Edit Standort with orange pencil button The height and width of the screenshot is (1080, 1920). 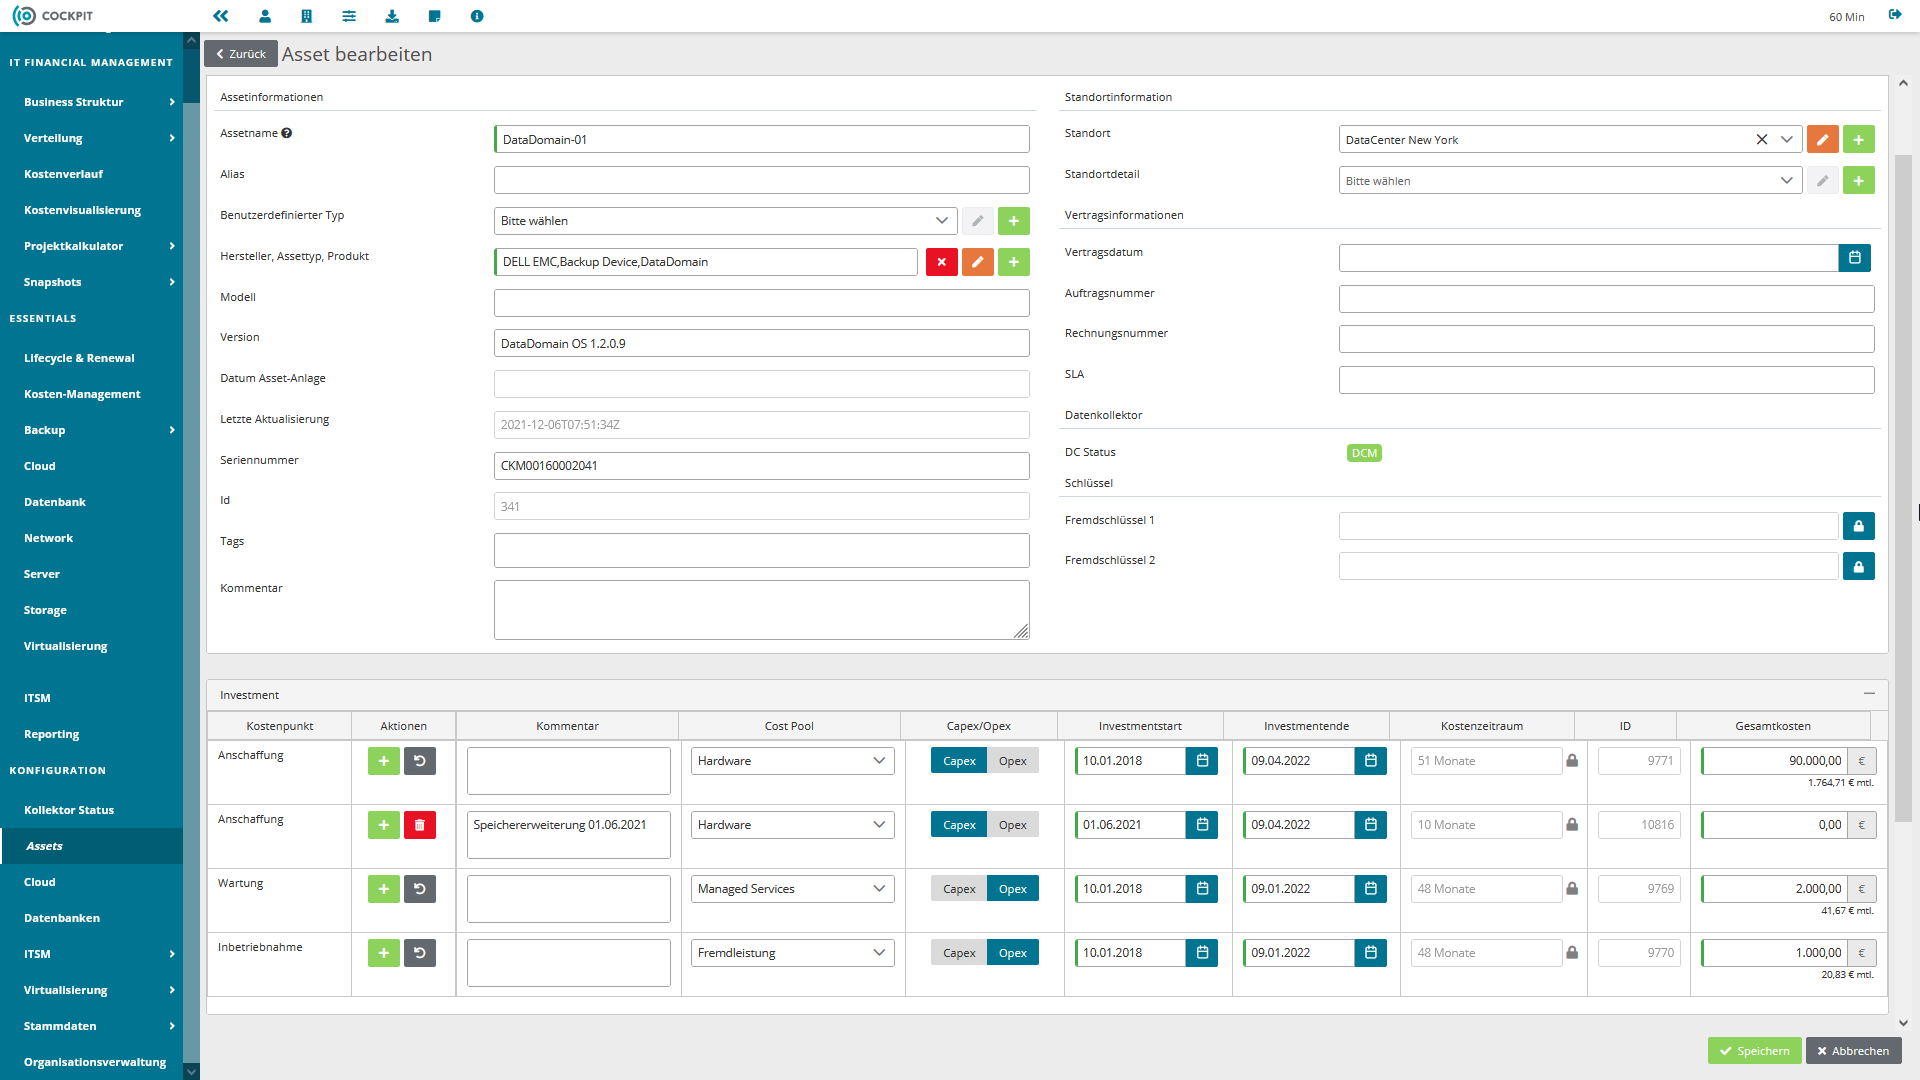[1822, 140]
